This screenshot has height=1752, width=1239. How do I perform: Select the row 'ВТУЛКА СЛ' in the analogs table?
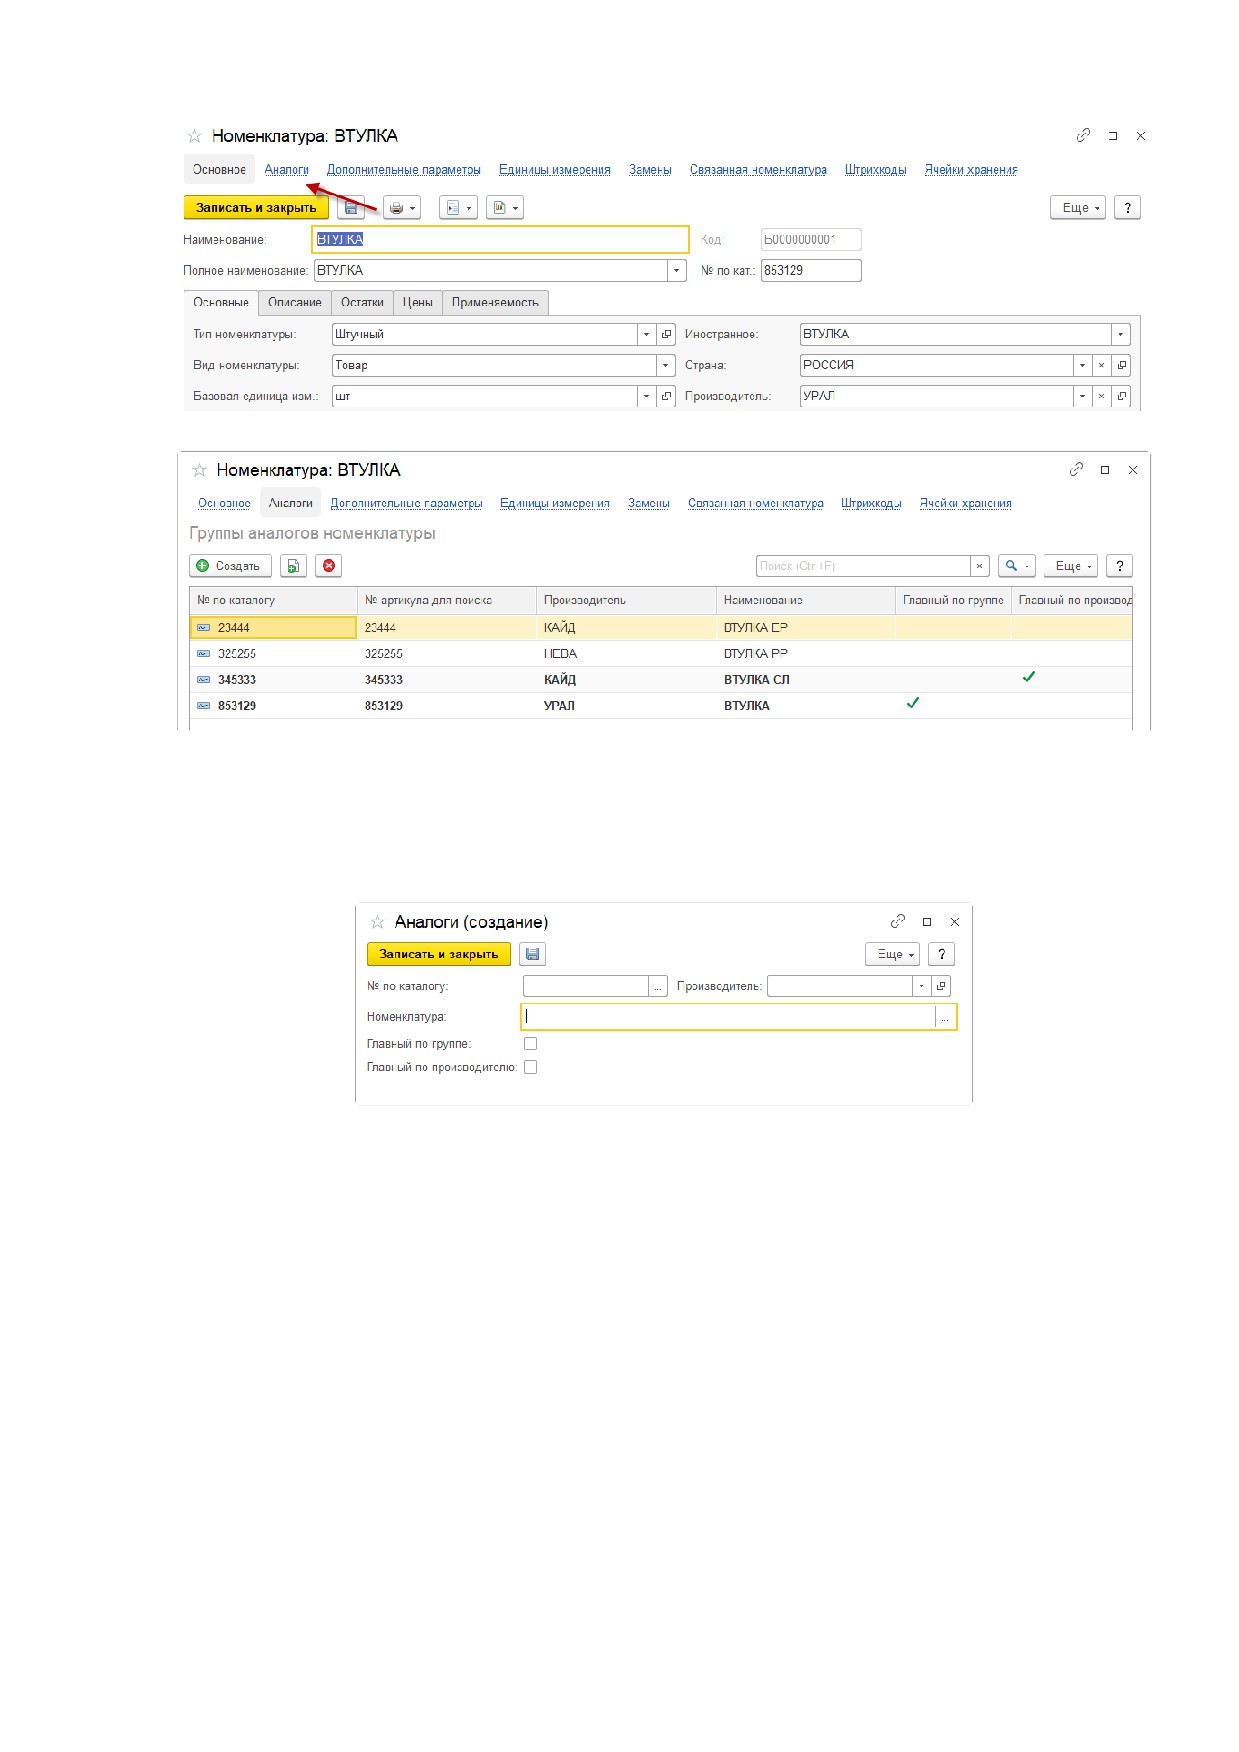(x=660, y=680)
